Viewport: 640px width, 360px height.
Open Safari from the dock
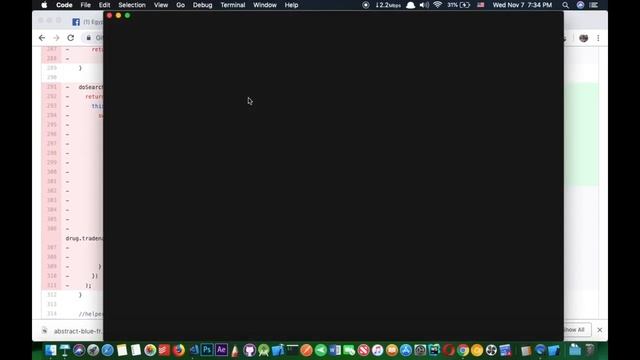pyautogui.click(x=107, y=350)
